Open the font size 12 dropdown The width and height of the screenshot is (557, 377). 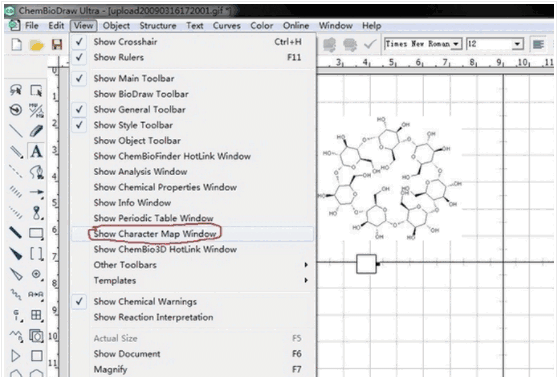click(517, 44)
